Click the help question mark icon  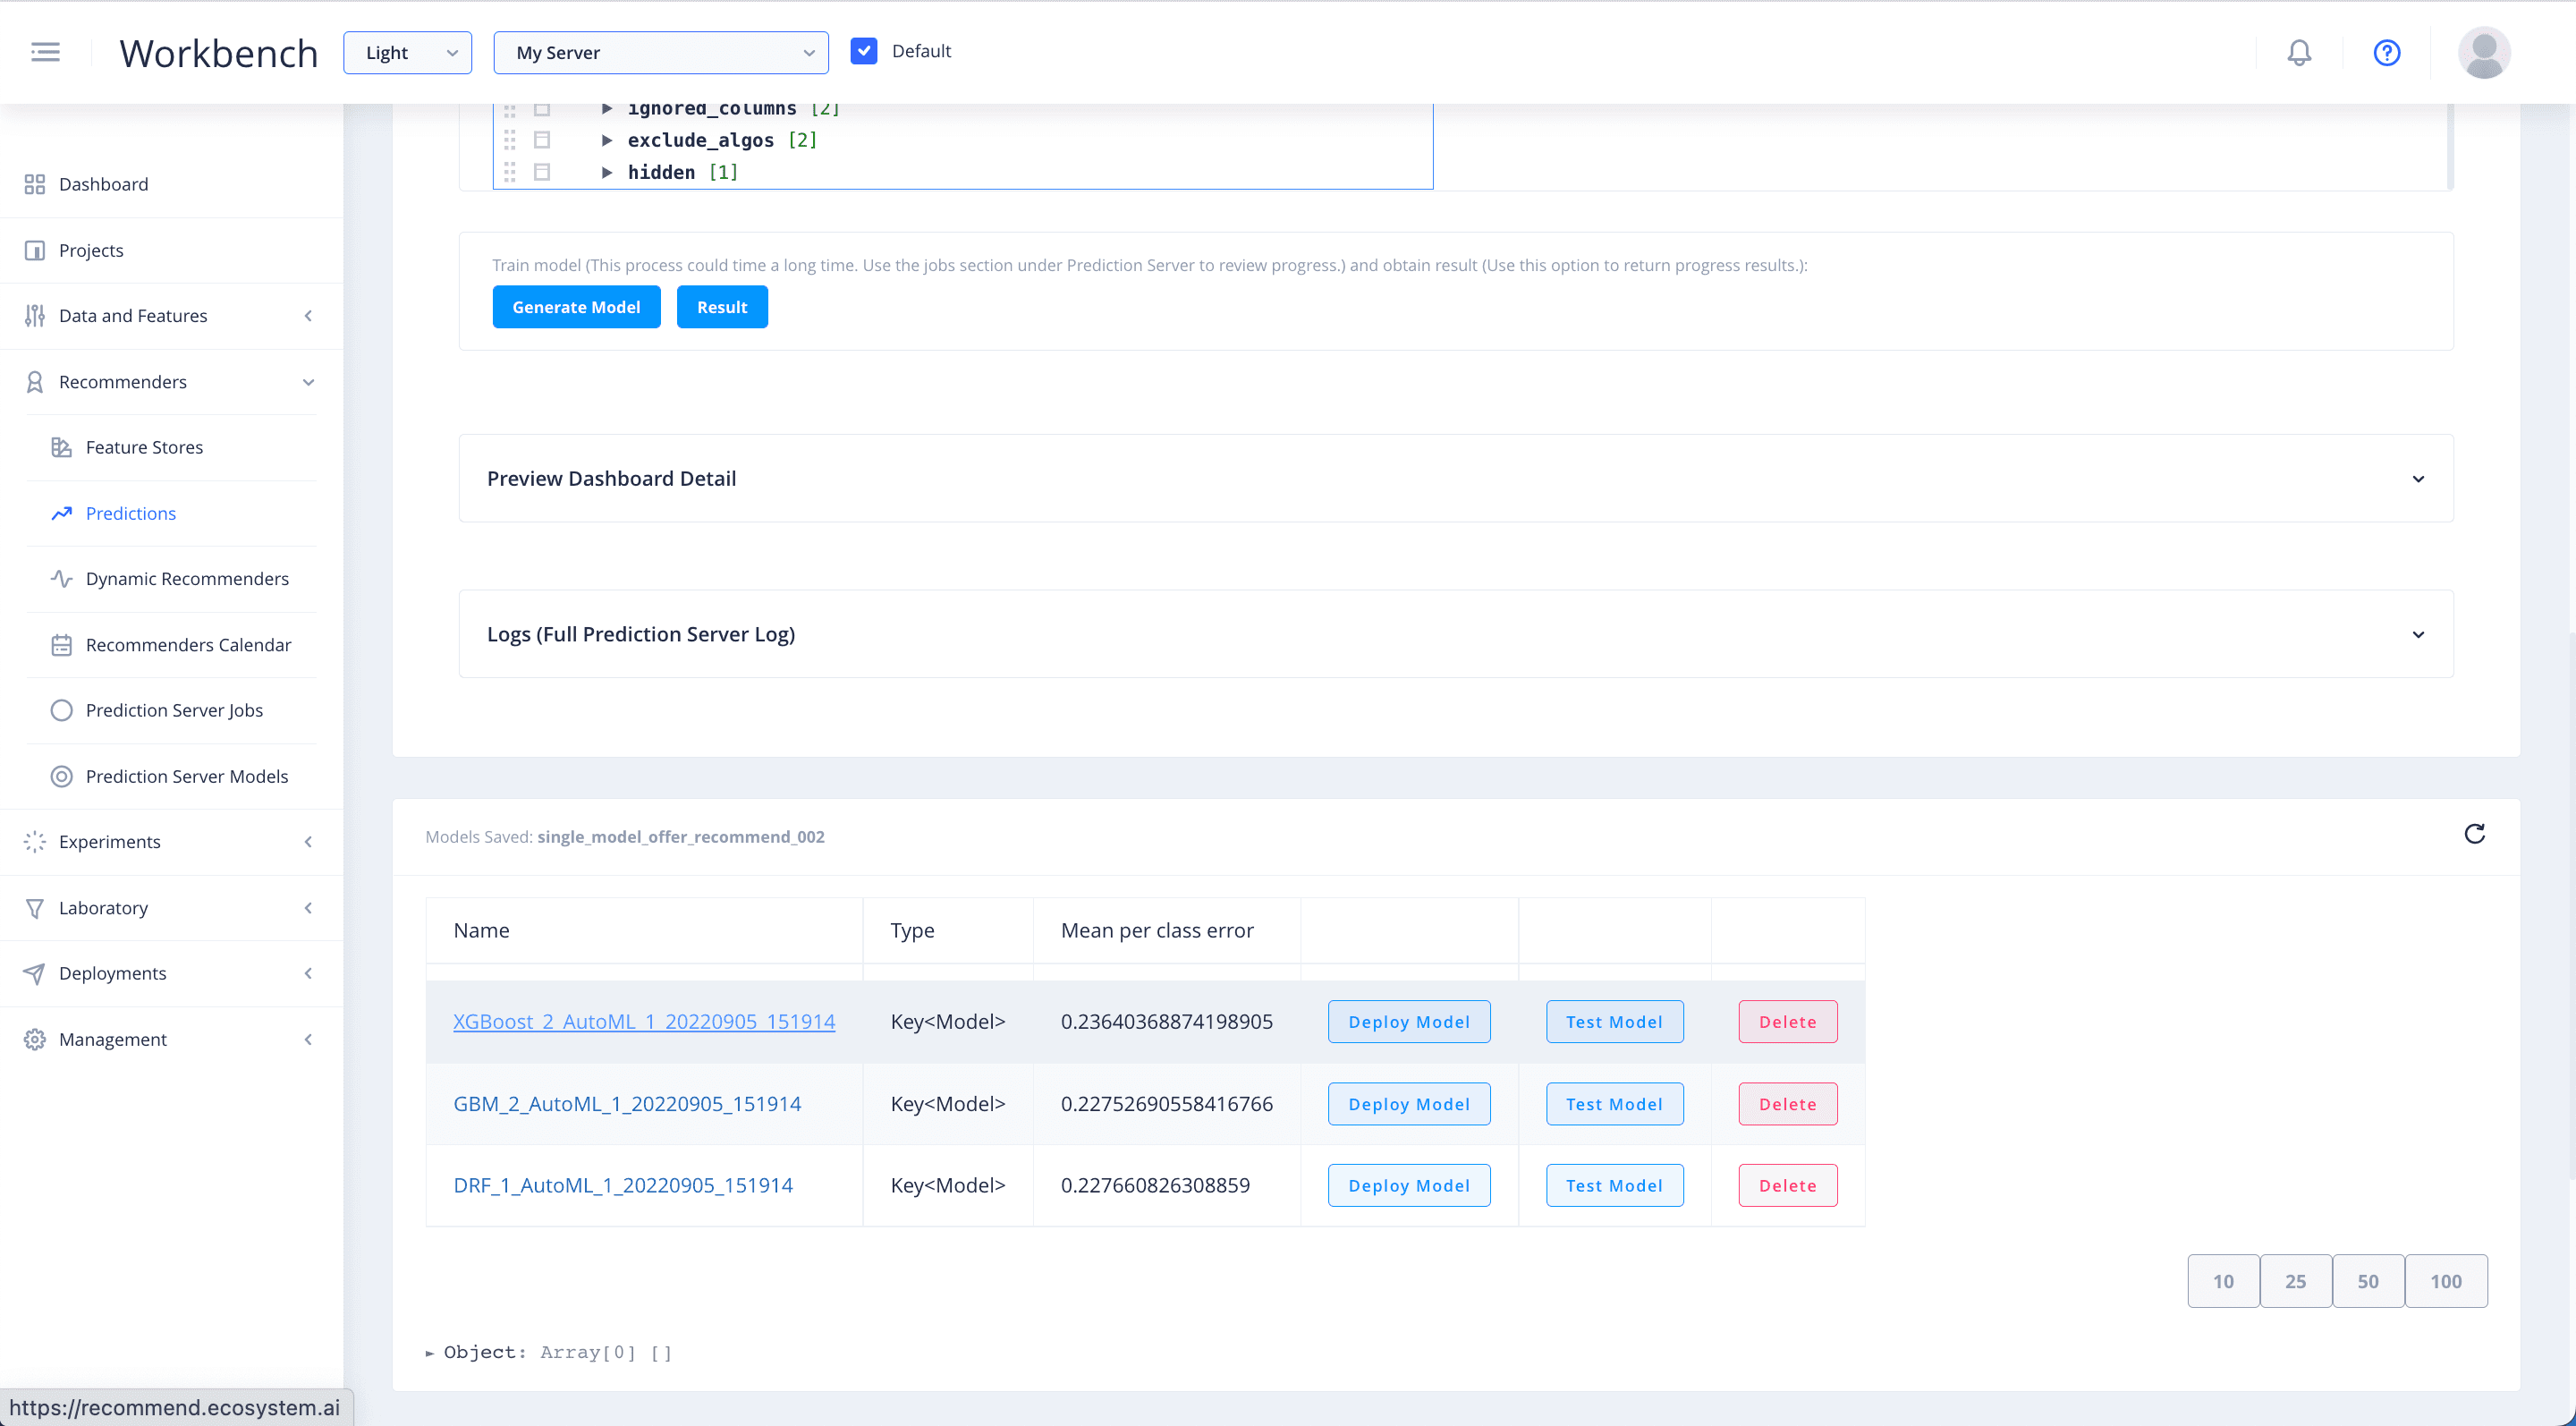click(x=2387, y=52)
